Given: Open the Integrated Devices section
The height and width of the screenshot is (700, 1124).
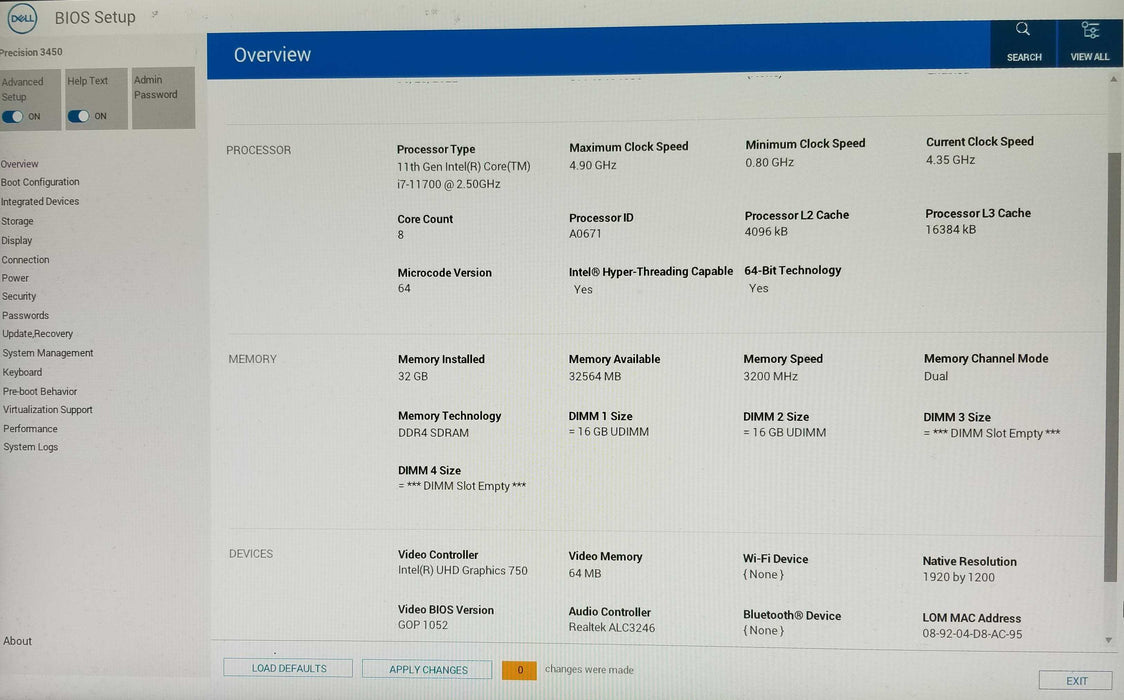Looking at the screenshot, I should coord(40,201).
